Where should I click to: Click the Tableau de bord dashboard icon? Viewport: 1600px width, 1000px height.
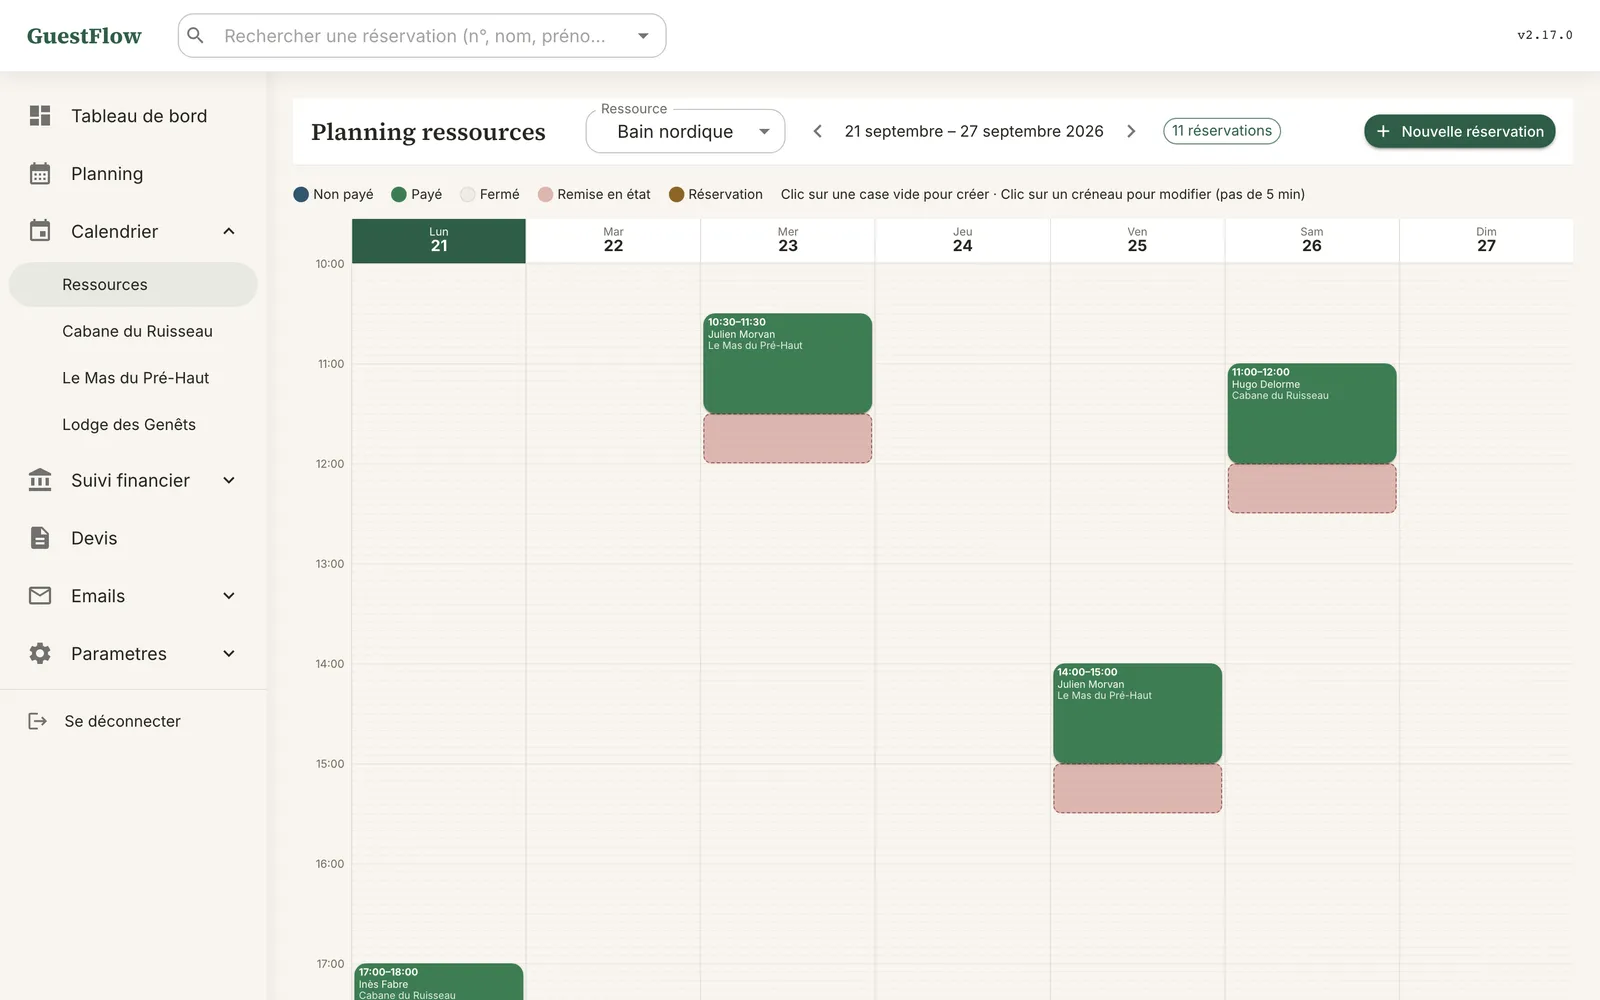(x=40, y=116)
